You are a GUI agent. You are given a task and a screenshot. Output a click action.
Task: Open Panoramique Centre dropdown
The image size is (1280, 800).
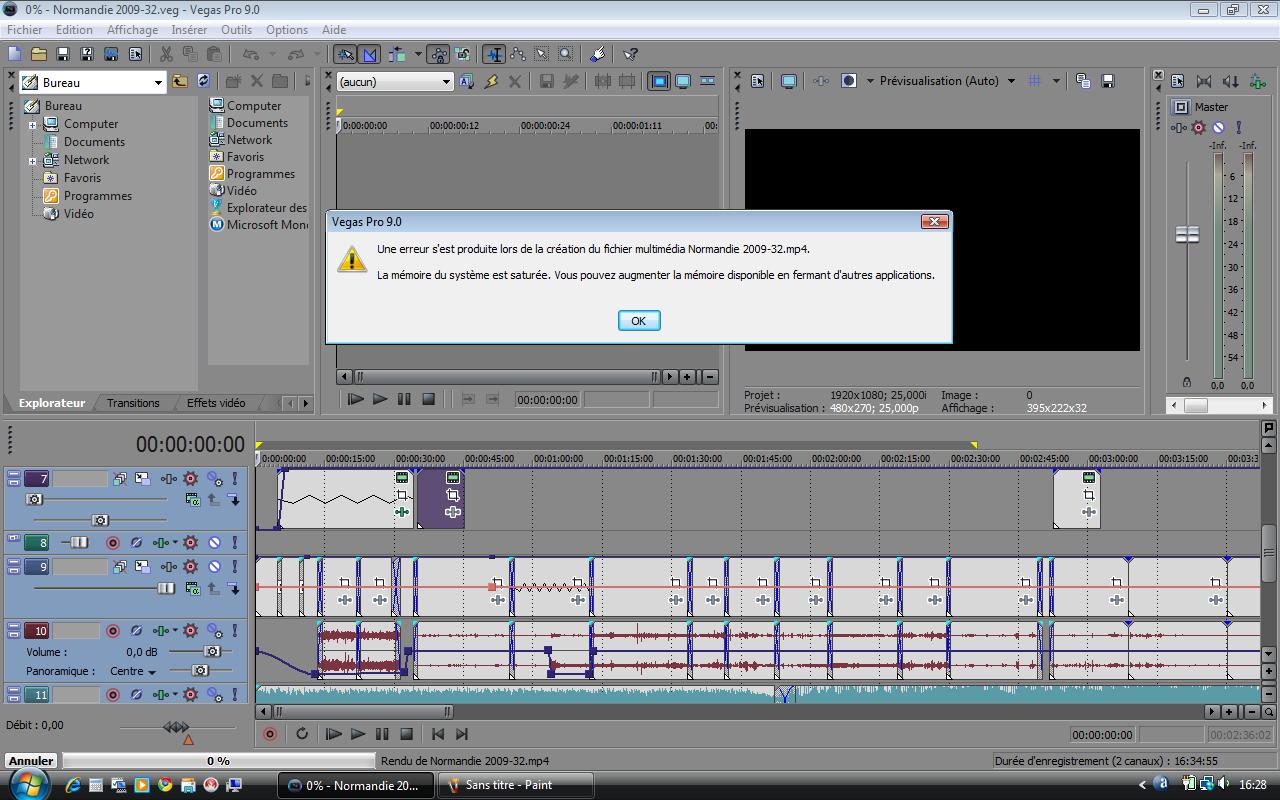point(133,672)
